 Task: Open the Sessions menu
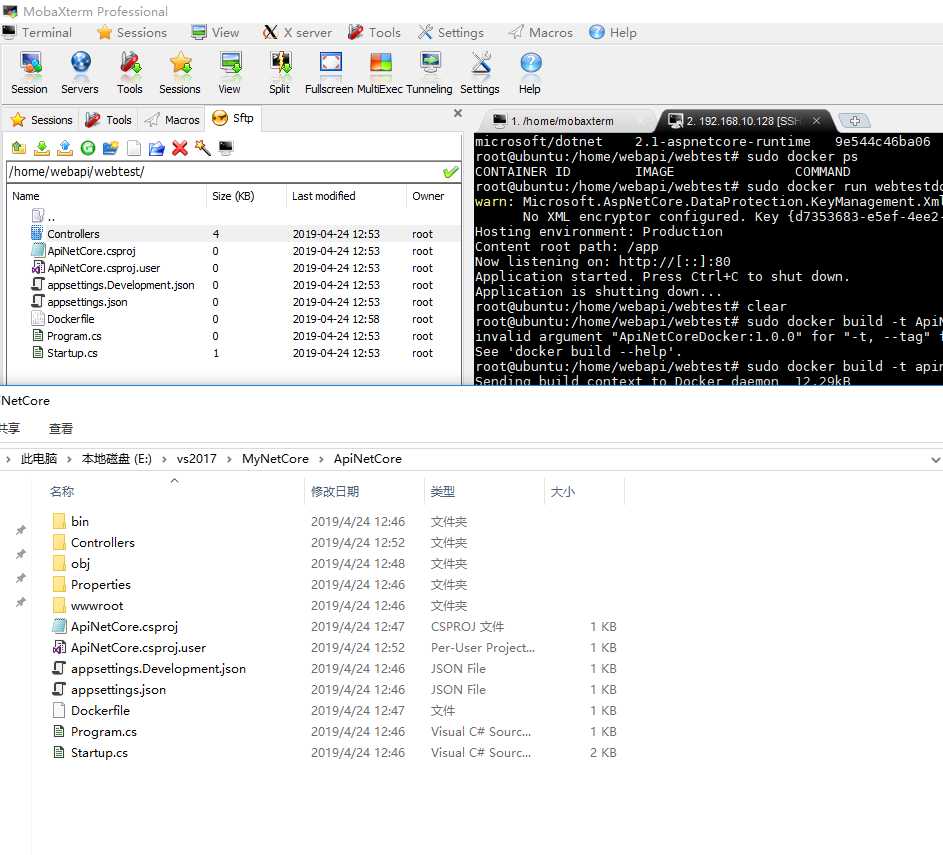point(132,32)
